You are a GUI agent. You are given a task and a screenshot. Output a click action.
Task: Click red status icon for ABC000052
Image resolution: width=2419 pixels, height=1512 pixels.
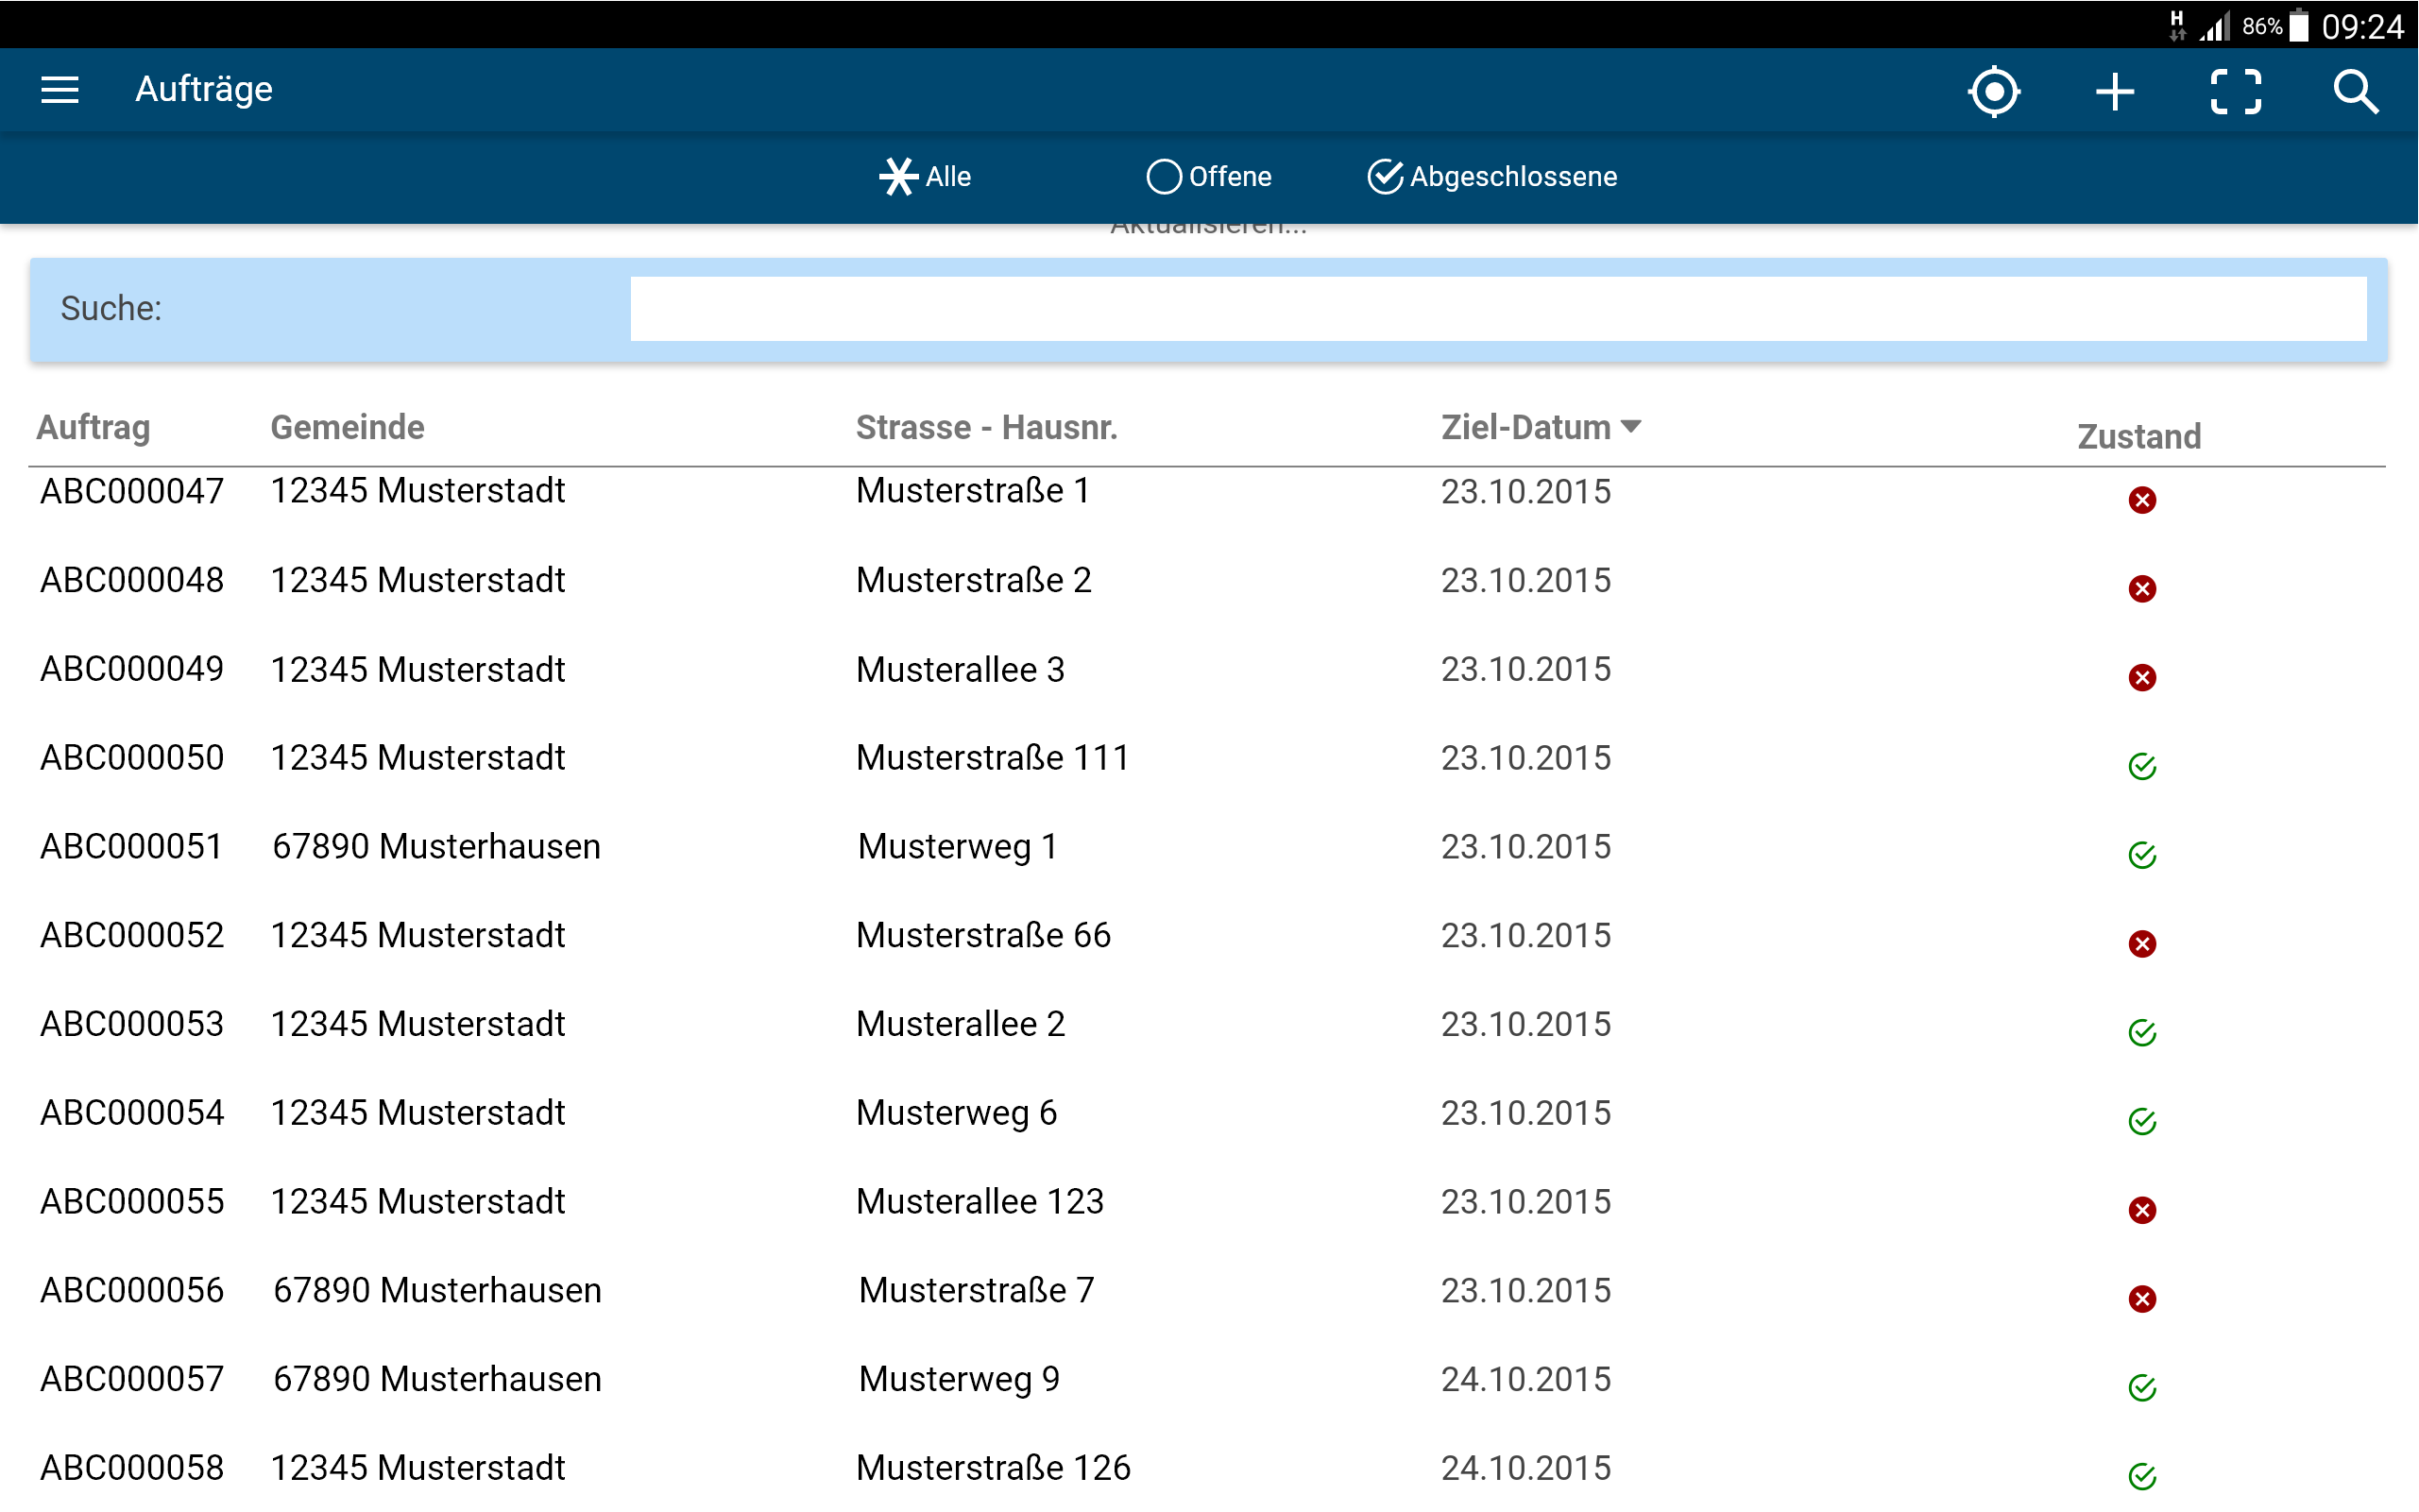[2142, 944]
